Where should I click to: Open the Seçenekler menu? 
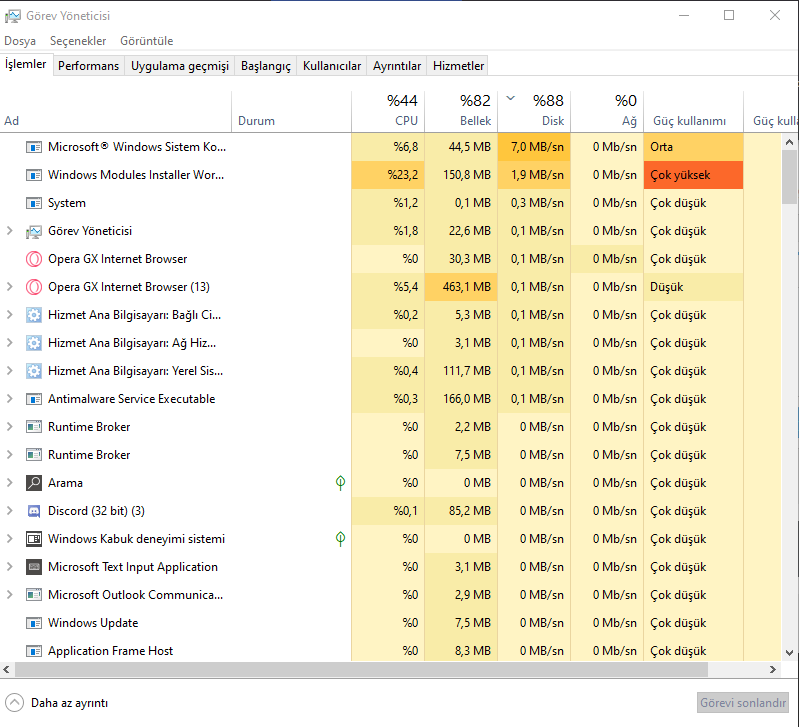coord(78,41)
